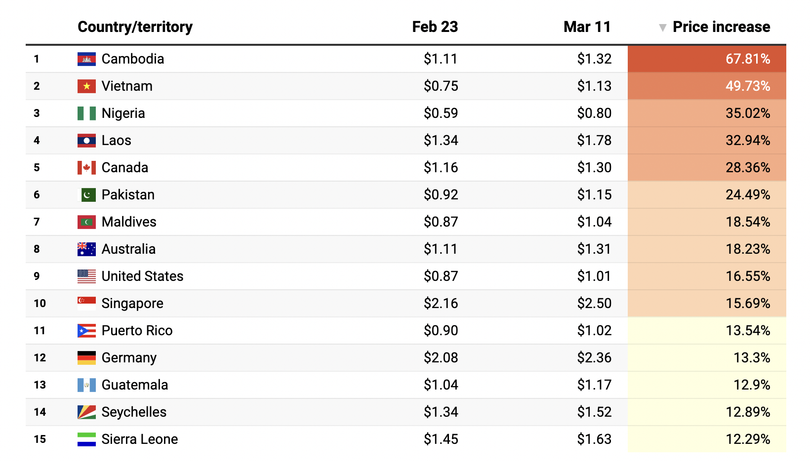
Task: Click the United States flag icon
Action: coord(86,276)
